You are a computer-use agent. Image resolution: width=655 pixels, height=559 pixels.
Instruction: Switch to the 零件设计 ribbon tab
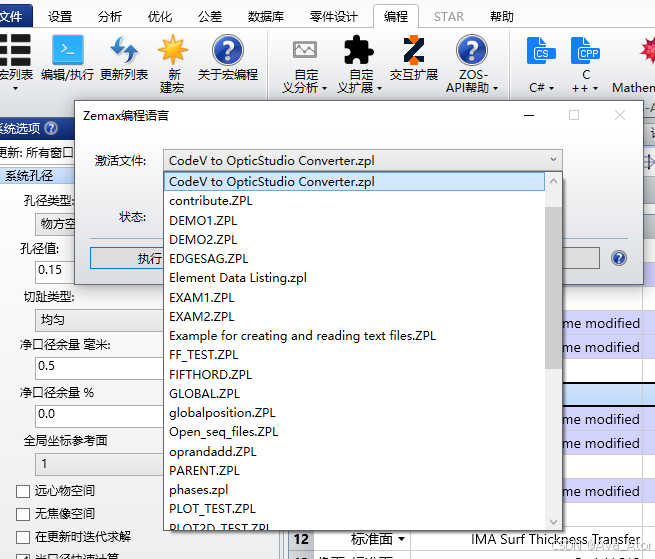tap(333, 17)
